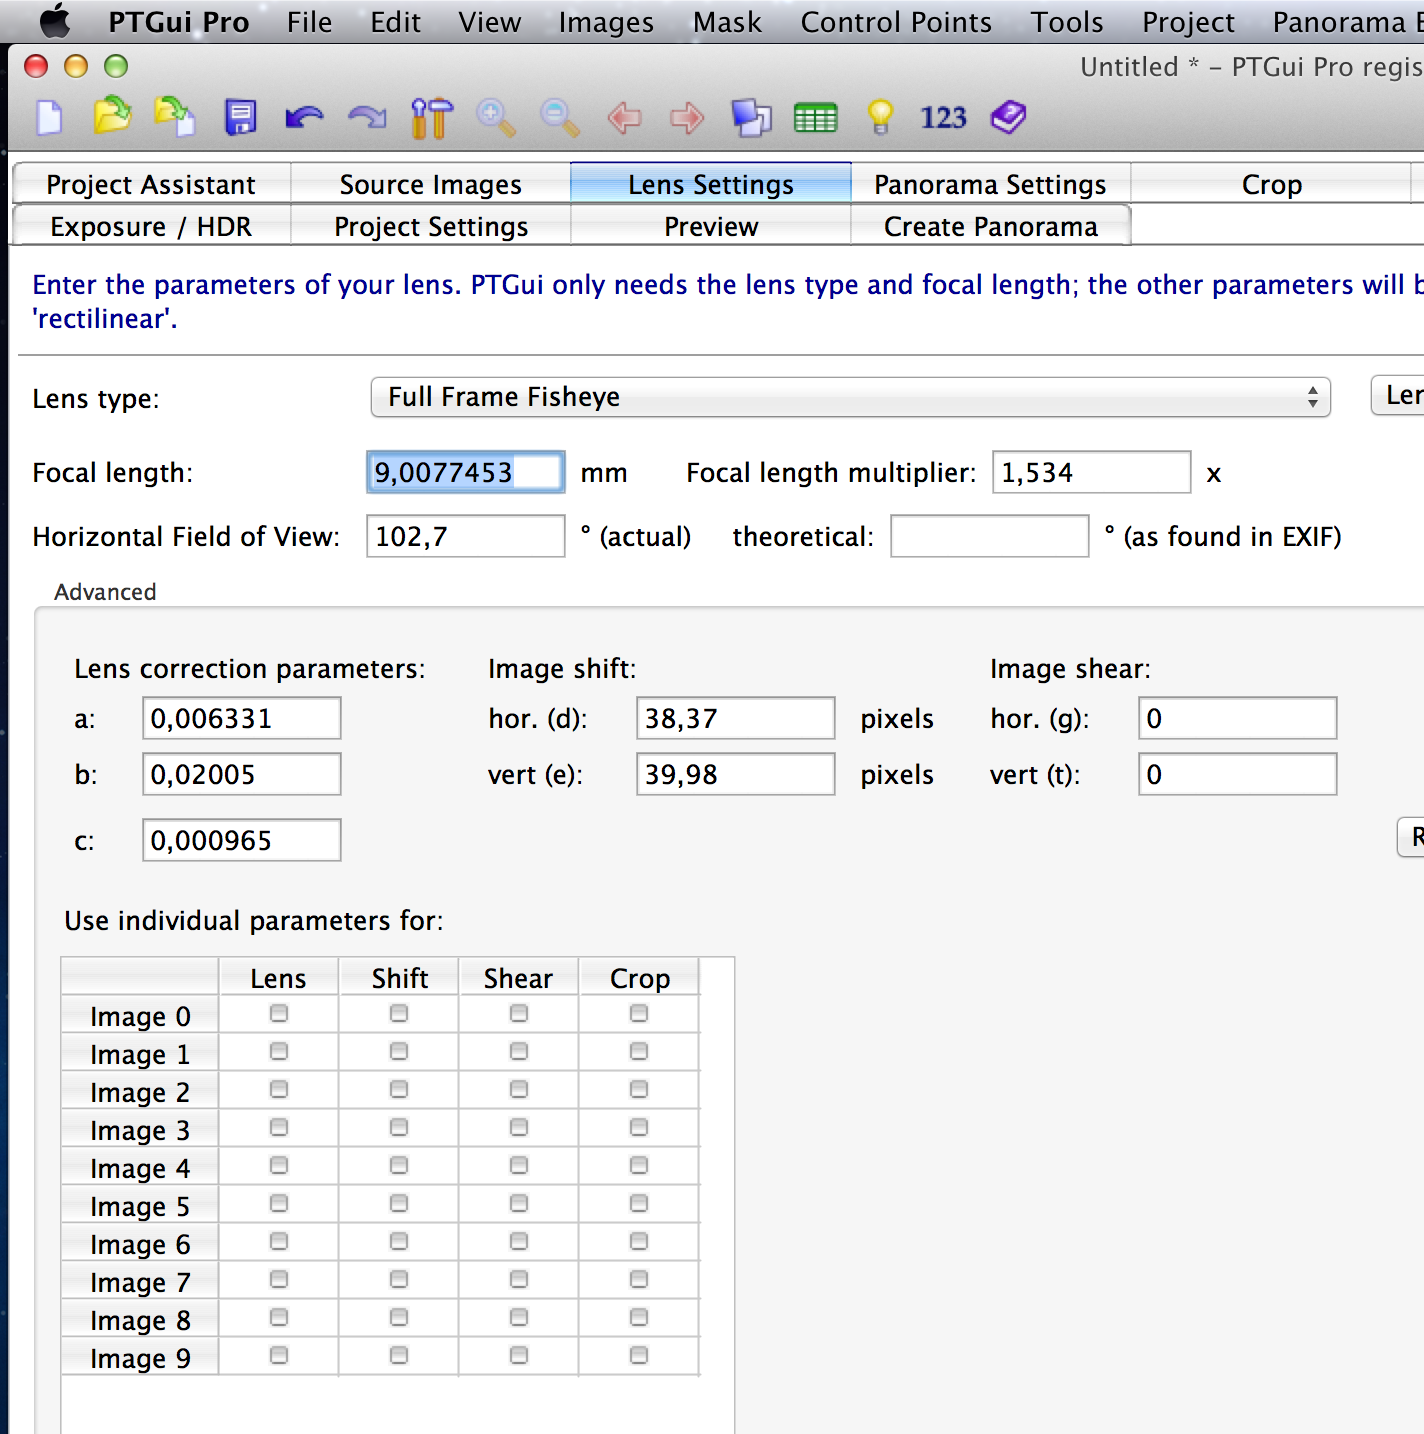Open the Crop tab
The width and height of the screenshot is (1424, 1434).
tap(1271, 184)
